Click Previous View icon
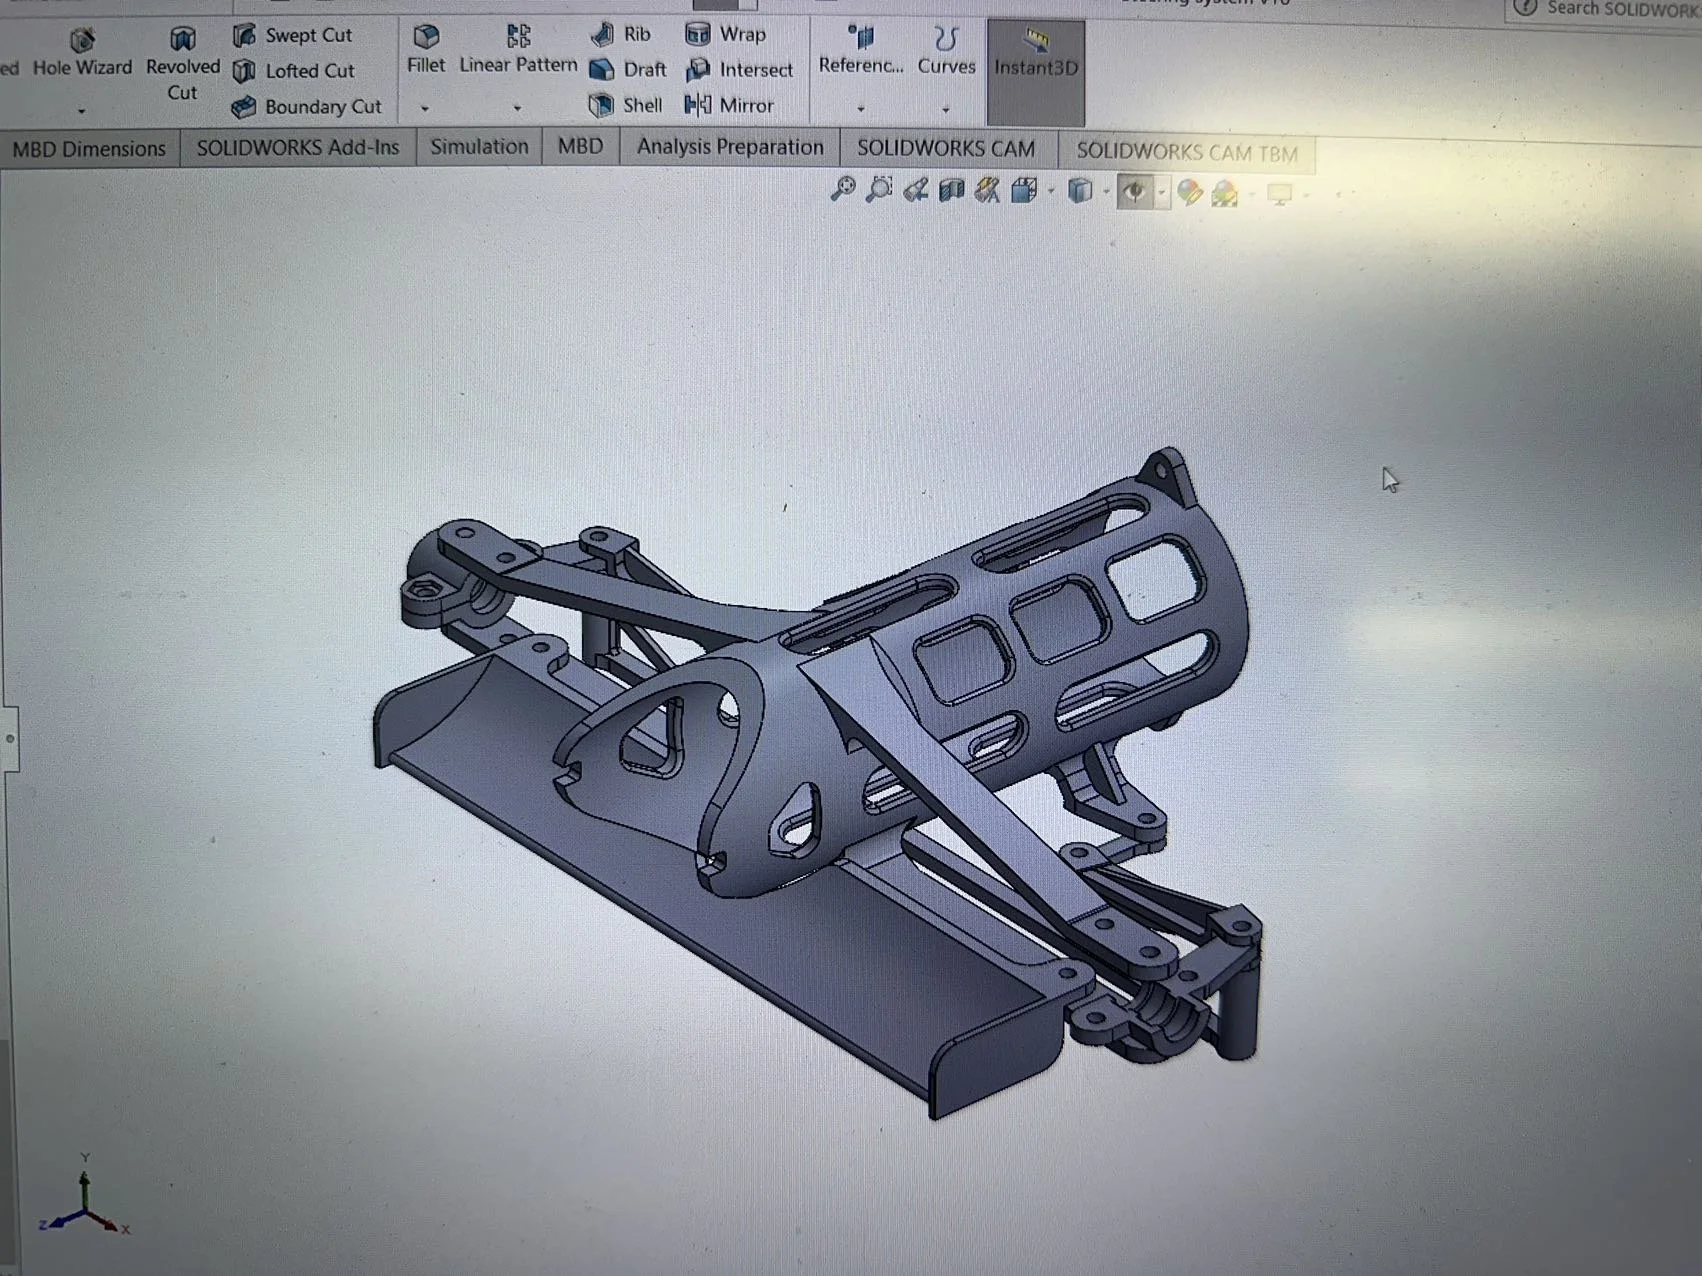This screenshot has height=1276, width=1702. coord(916,190)
